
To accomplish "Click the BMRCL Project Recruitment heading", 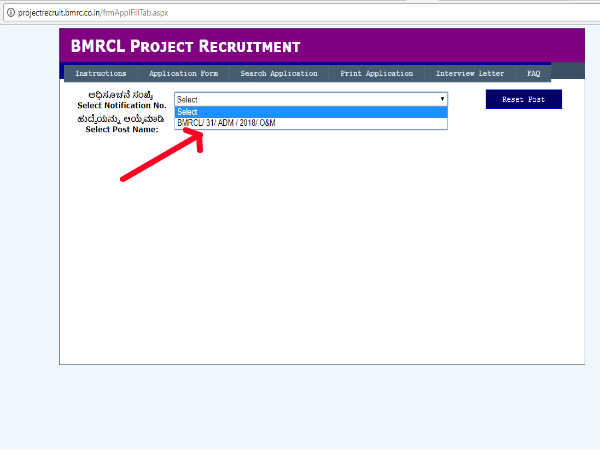I will click(185, 46).
